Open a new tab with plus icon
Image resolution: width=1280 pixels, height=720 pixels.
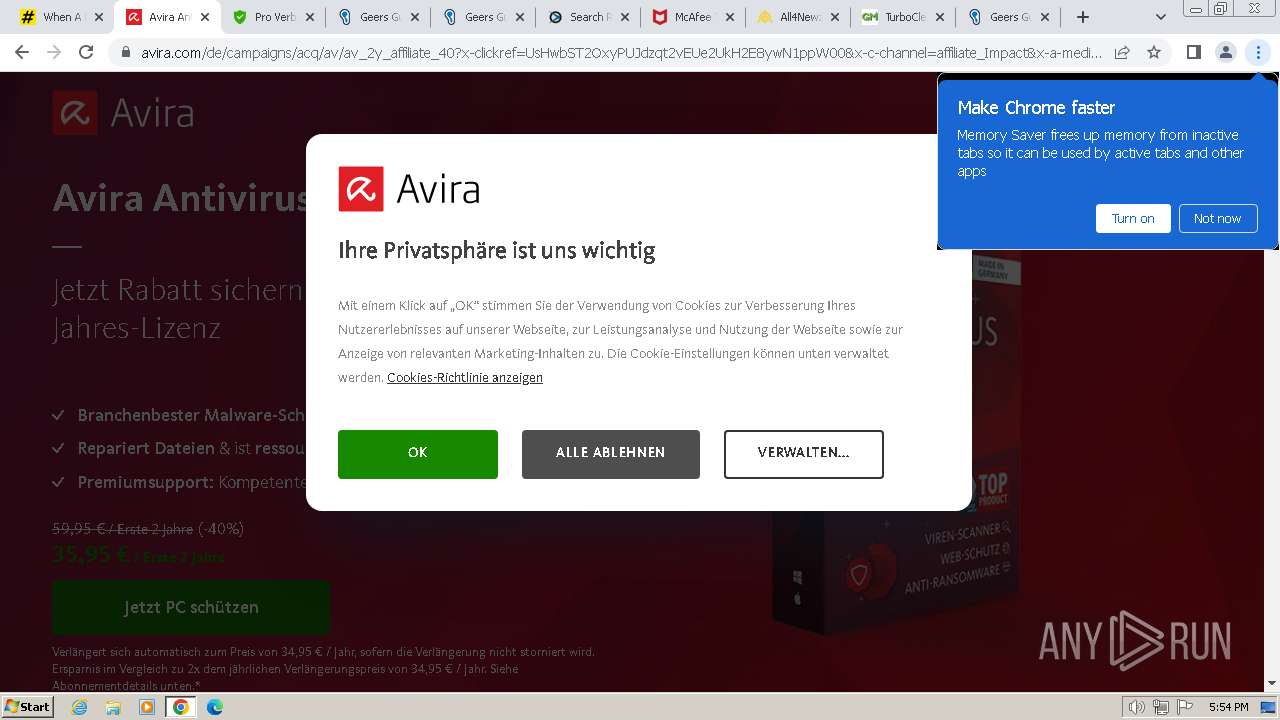pos(1083,17)
